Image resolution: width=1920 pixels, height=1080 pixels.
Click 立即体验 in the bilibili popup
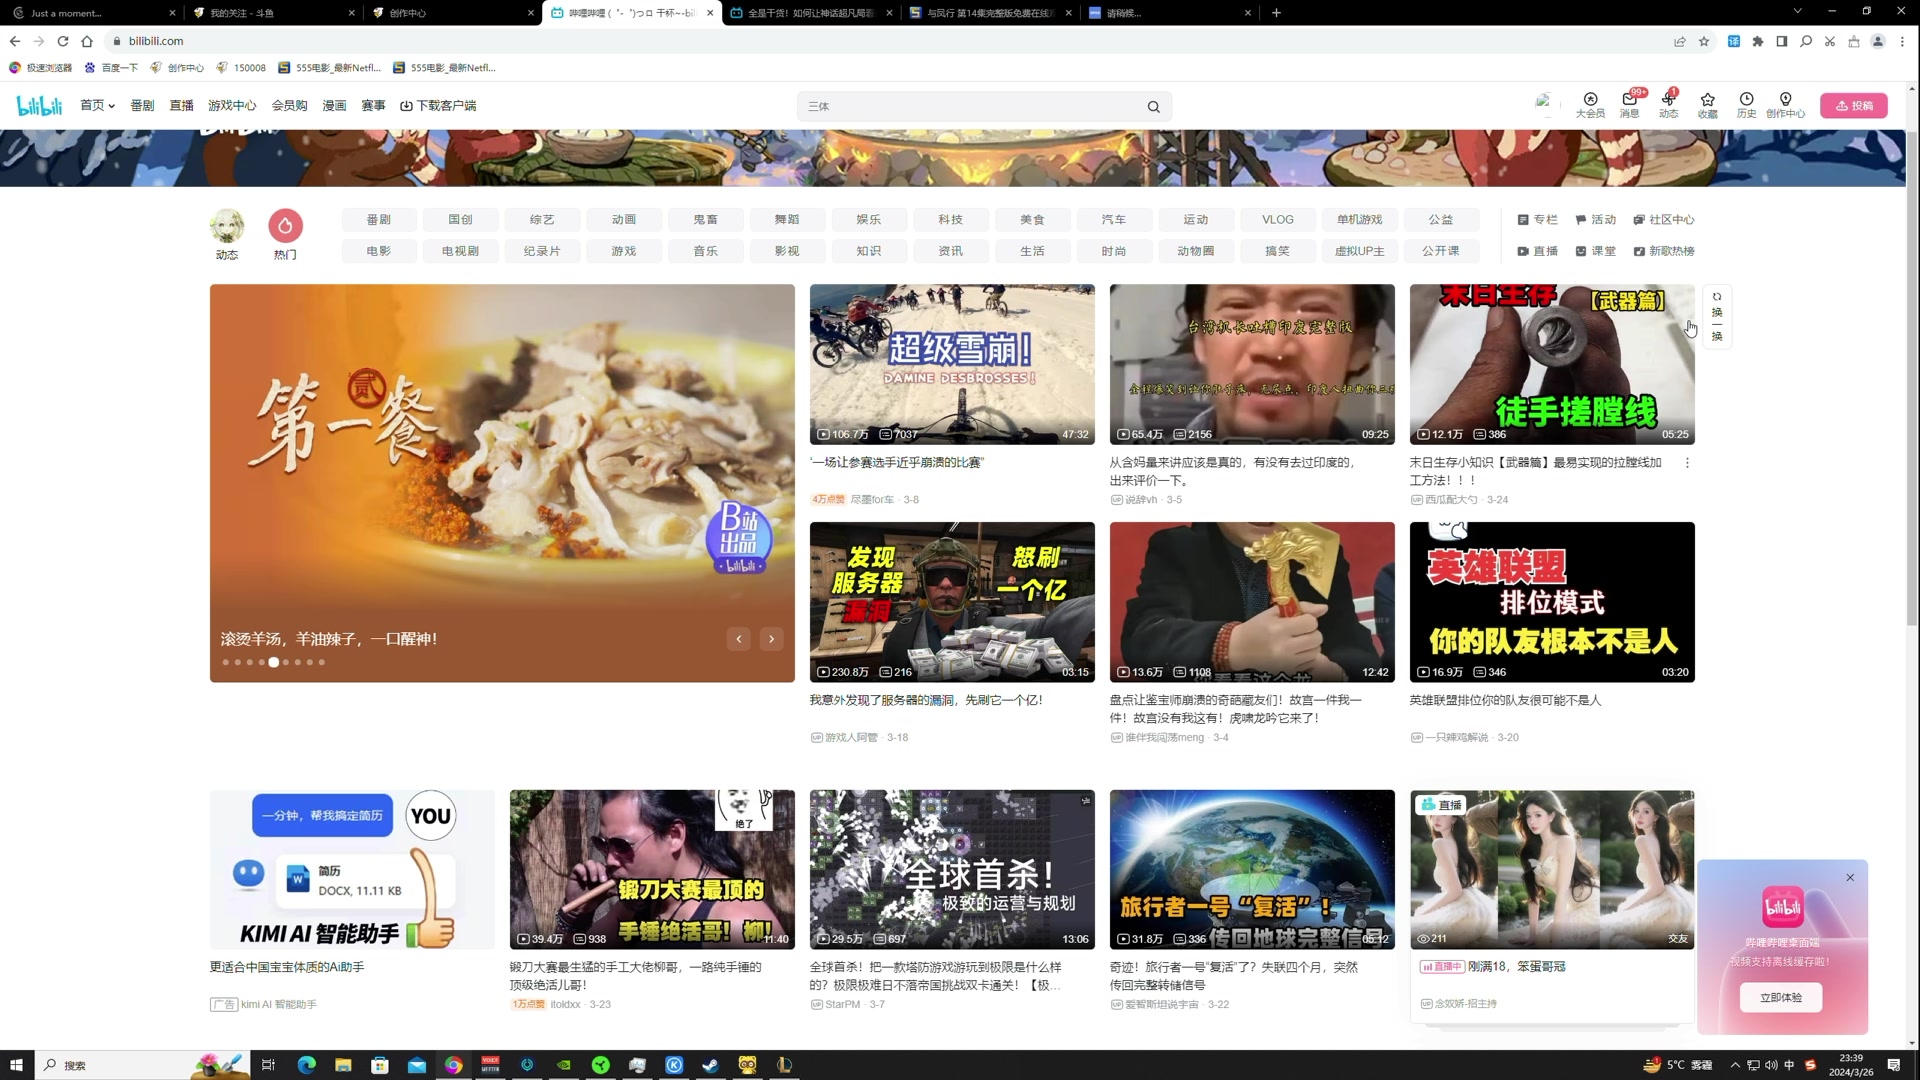tap(1781, 997)
